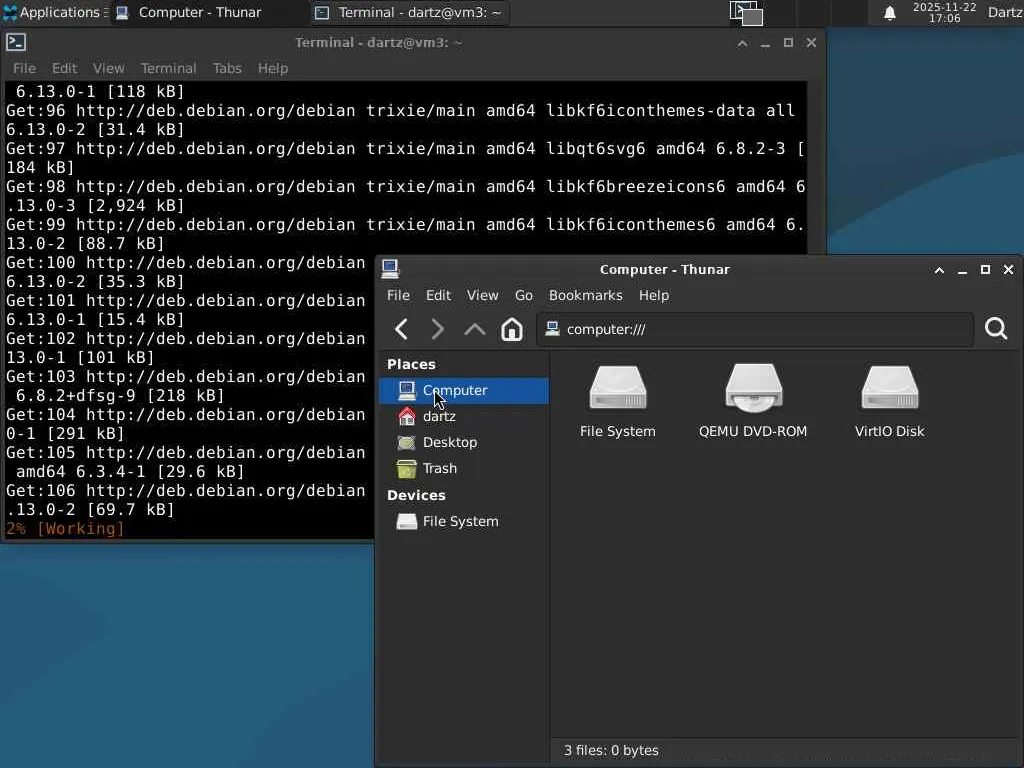Minimize the Terminal window
The image size is (1024, 768).
click(765, 43)
